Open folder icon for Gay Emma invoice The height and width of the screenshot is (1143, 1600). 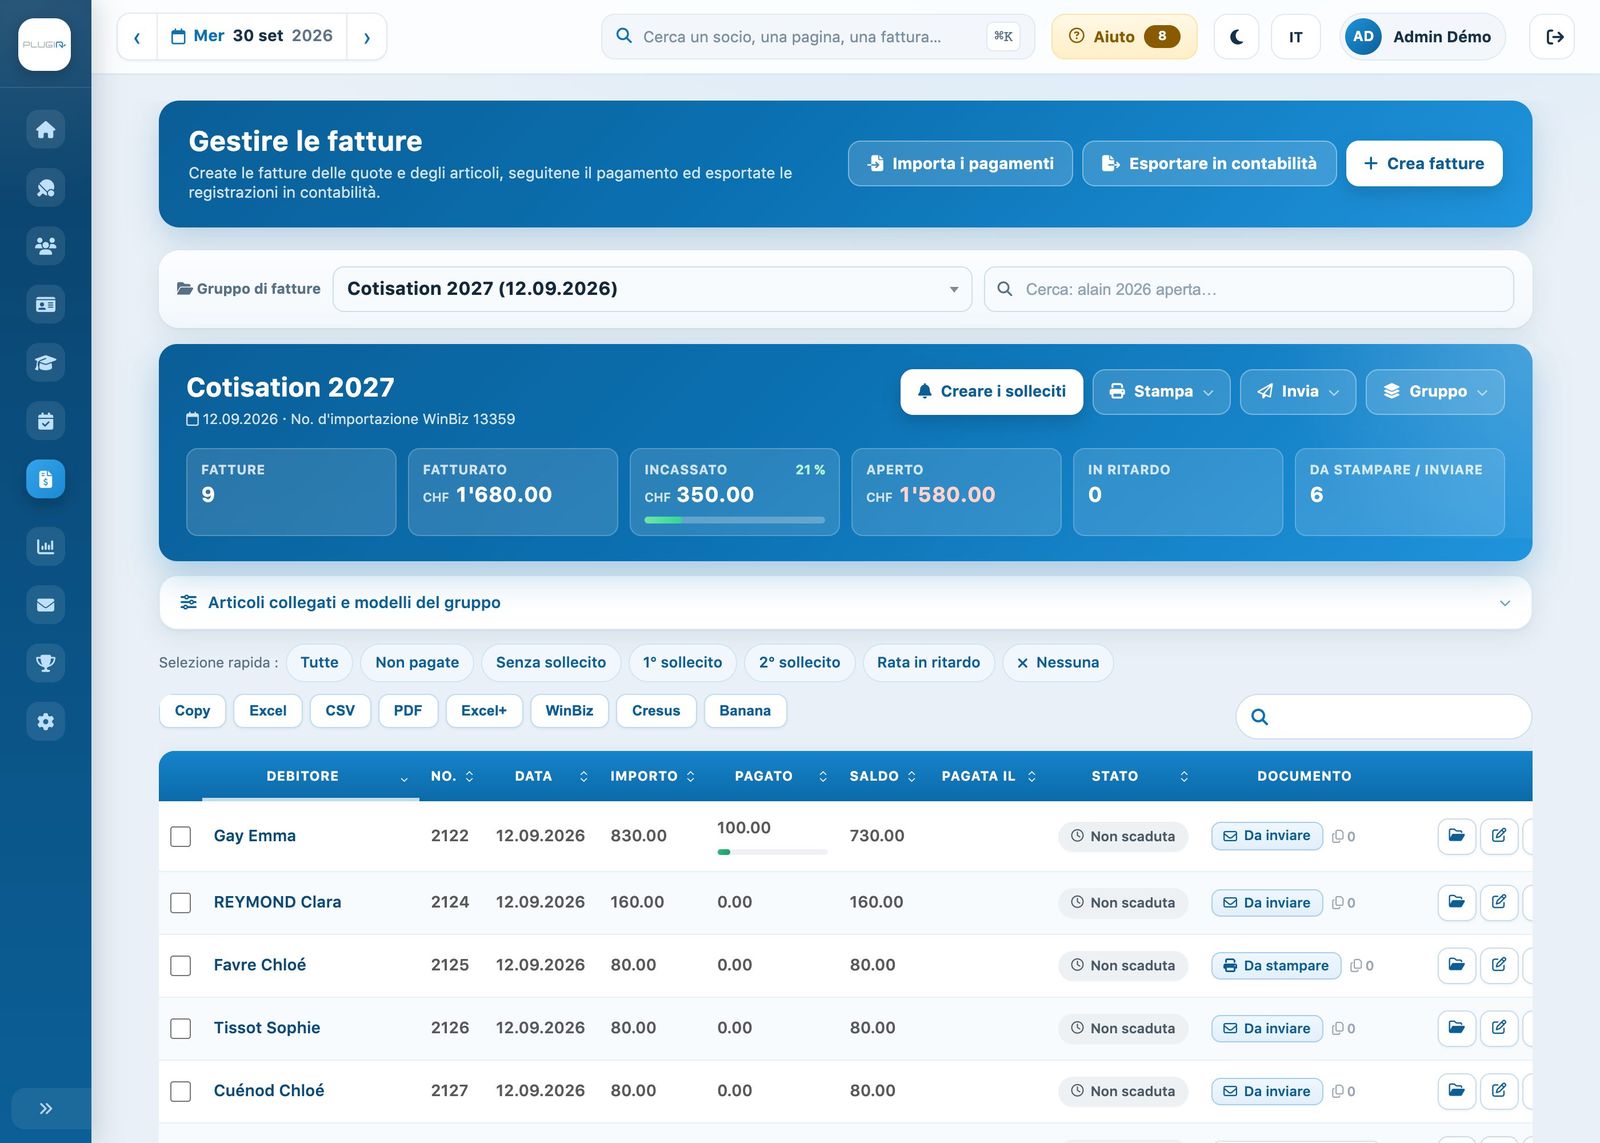pyautogui.click(x=1456, y=836)
